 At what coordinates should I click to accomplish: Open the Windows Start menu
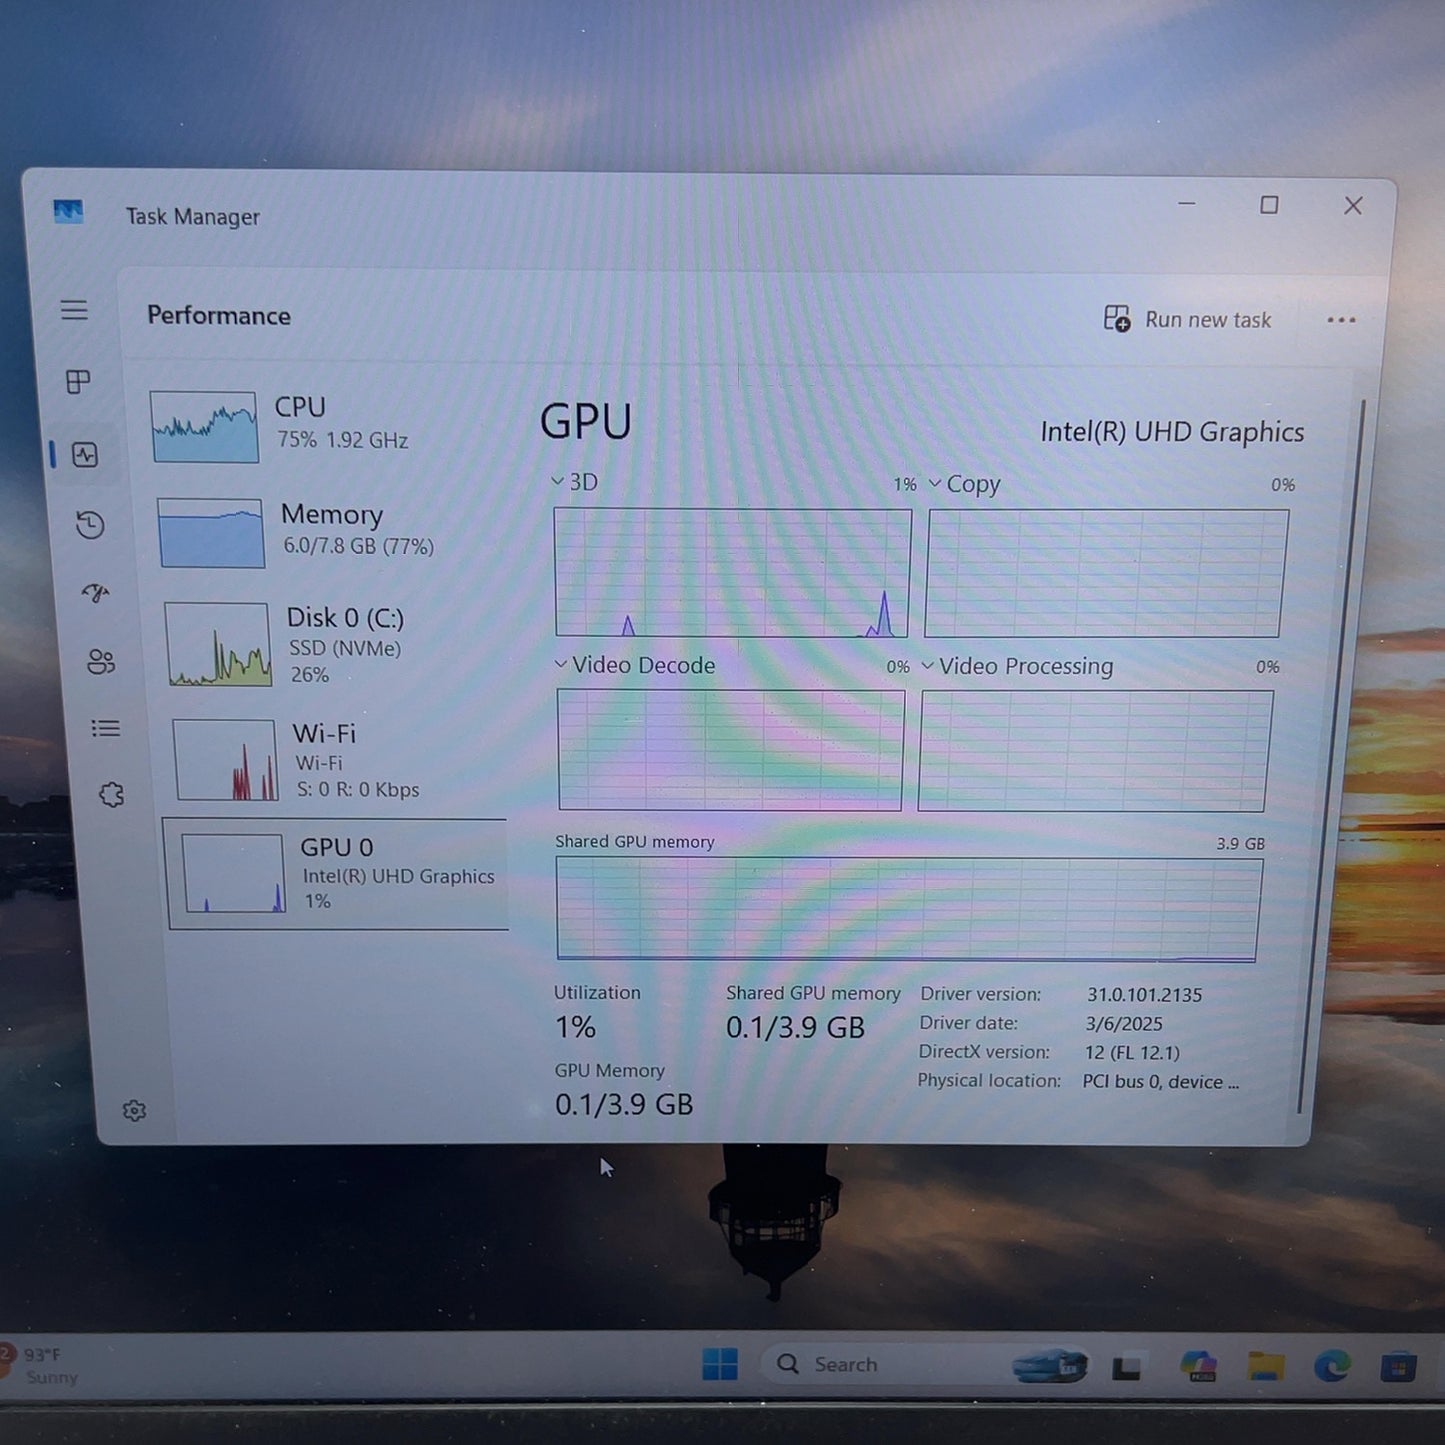pyautogui.click(x=720, y=1364)
